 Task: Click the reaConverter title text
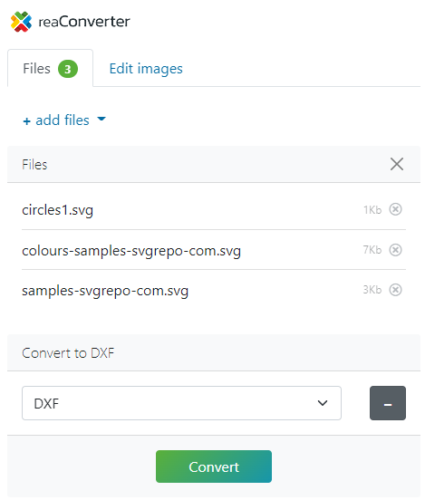click(84, 22)
